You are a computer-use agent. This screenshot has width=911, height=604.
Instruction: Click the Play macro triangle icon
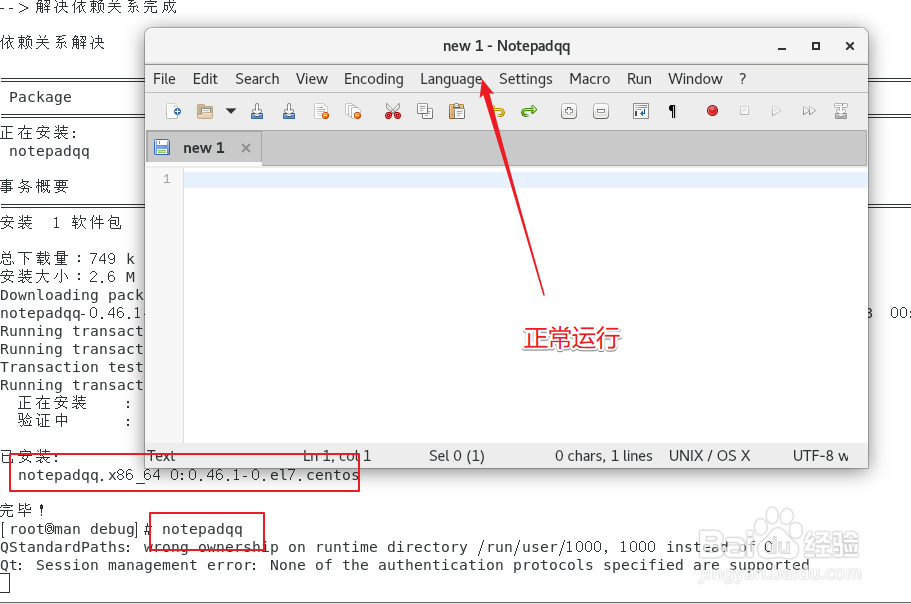[x=776, y=110]
